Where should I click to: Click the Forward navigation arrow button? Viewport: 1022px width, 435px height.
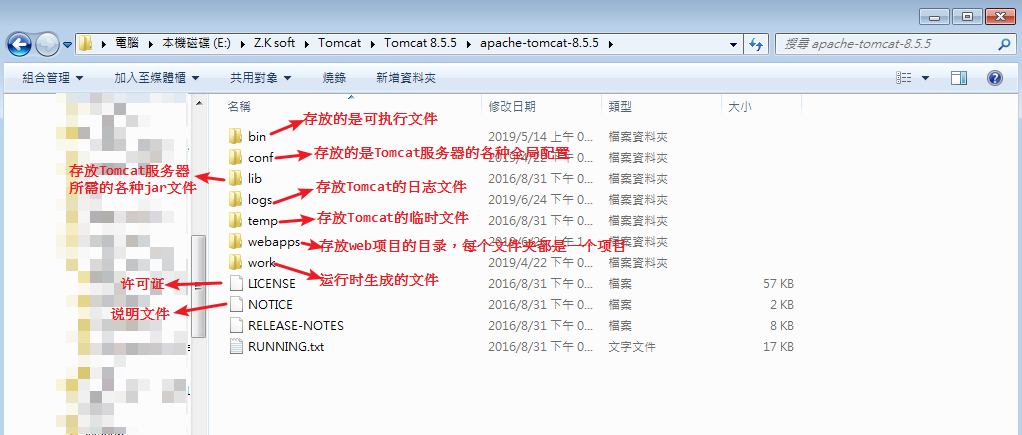click(48, 44)
